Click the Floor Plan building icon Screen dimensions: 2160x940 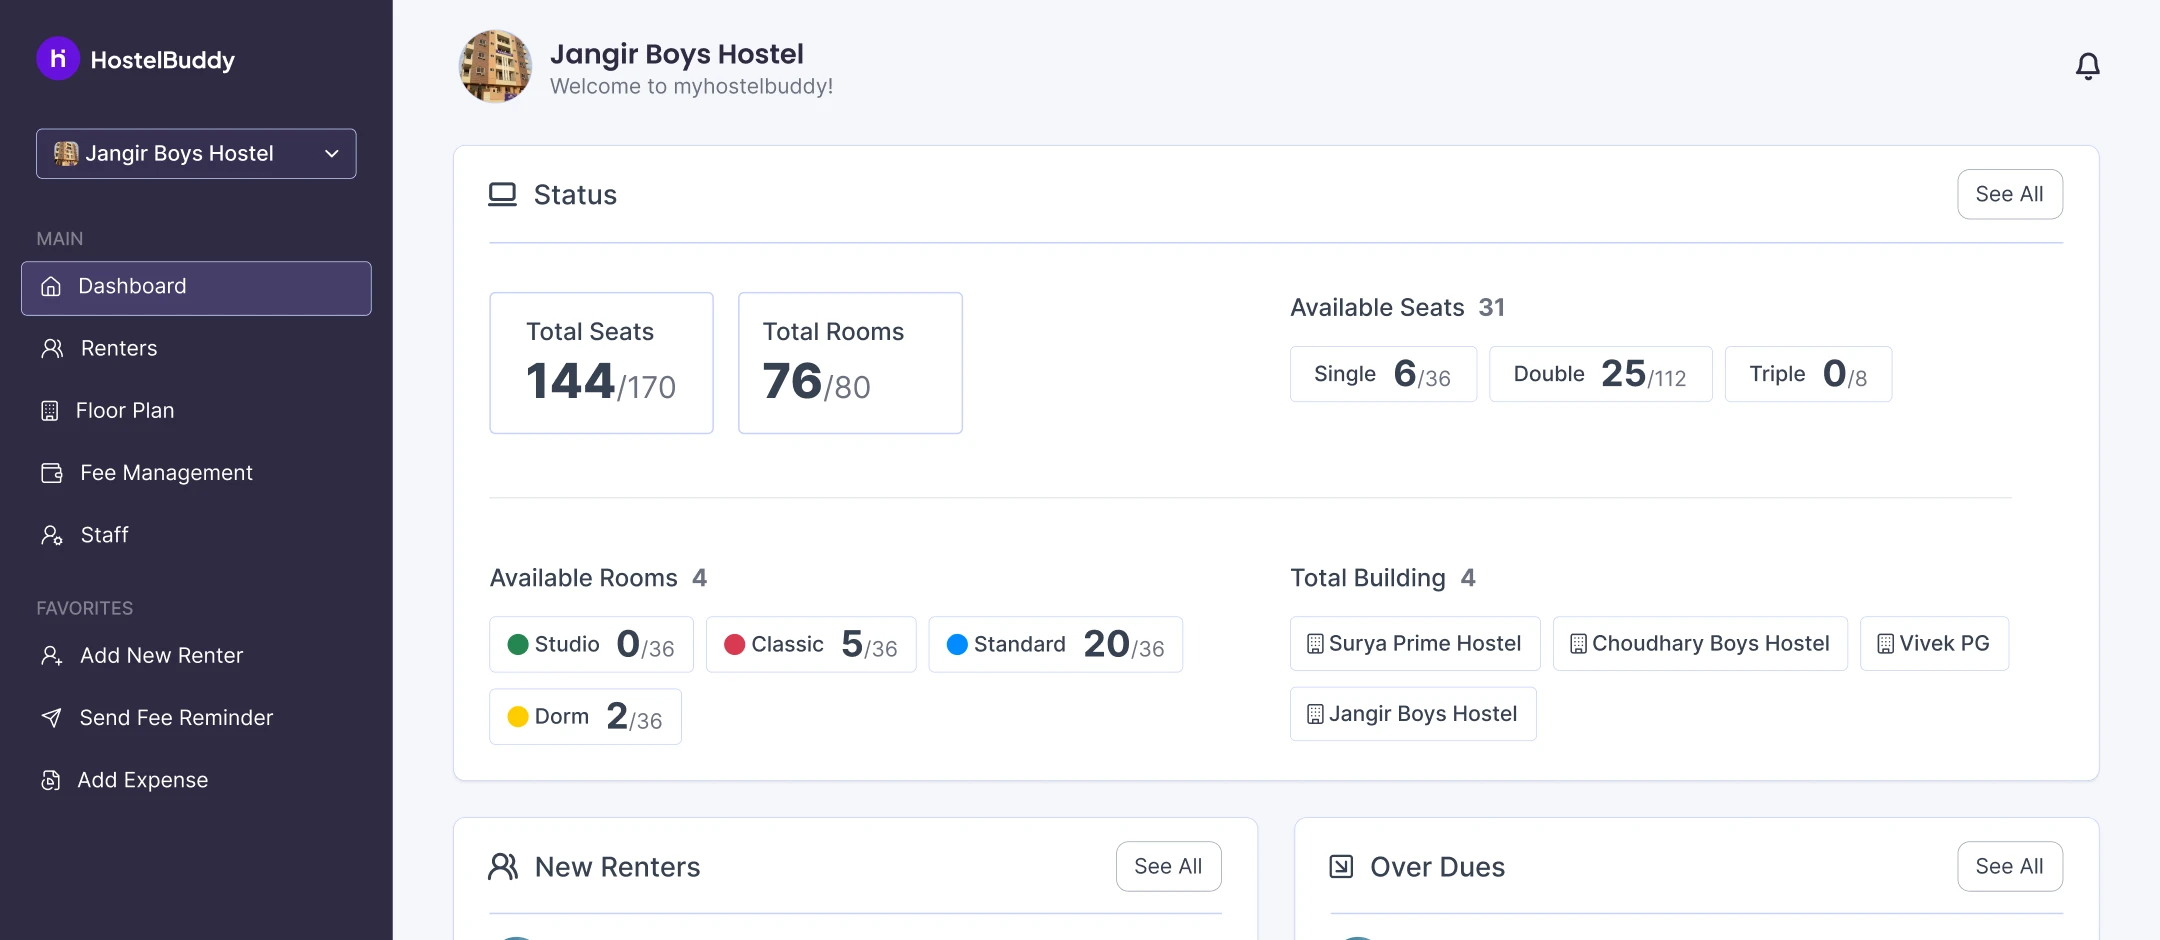point(50,411)
